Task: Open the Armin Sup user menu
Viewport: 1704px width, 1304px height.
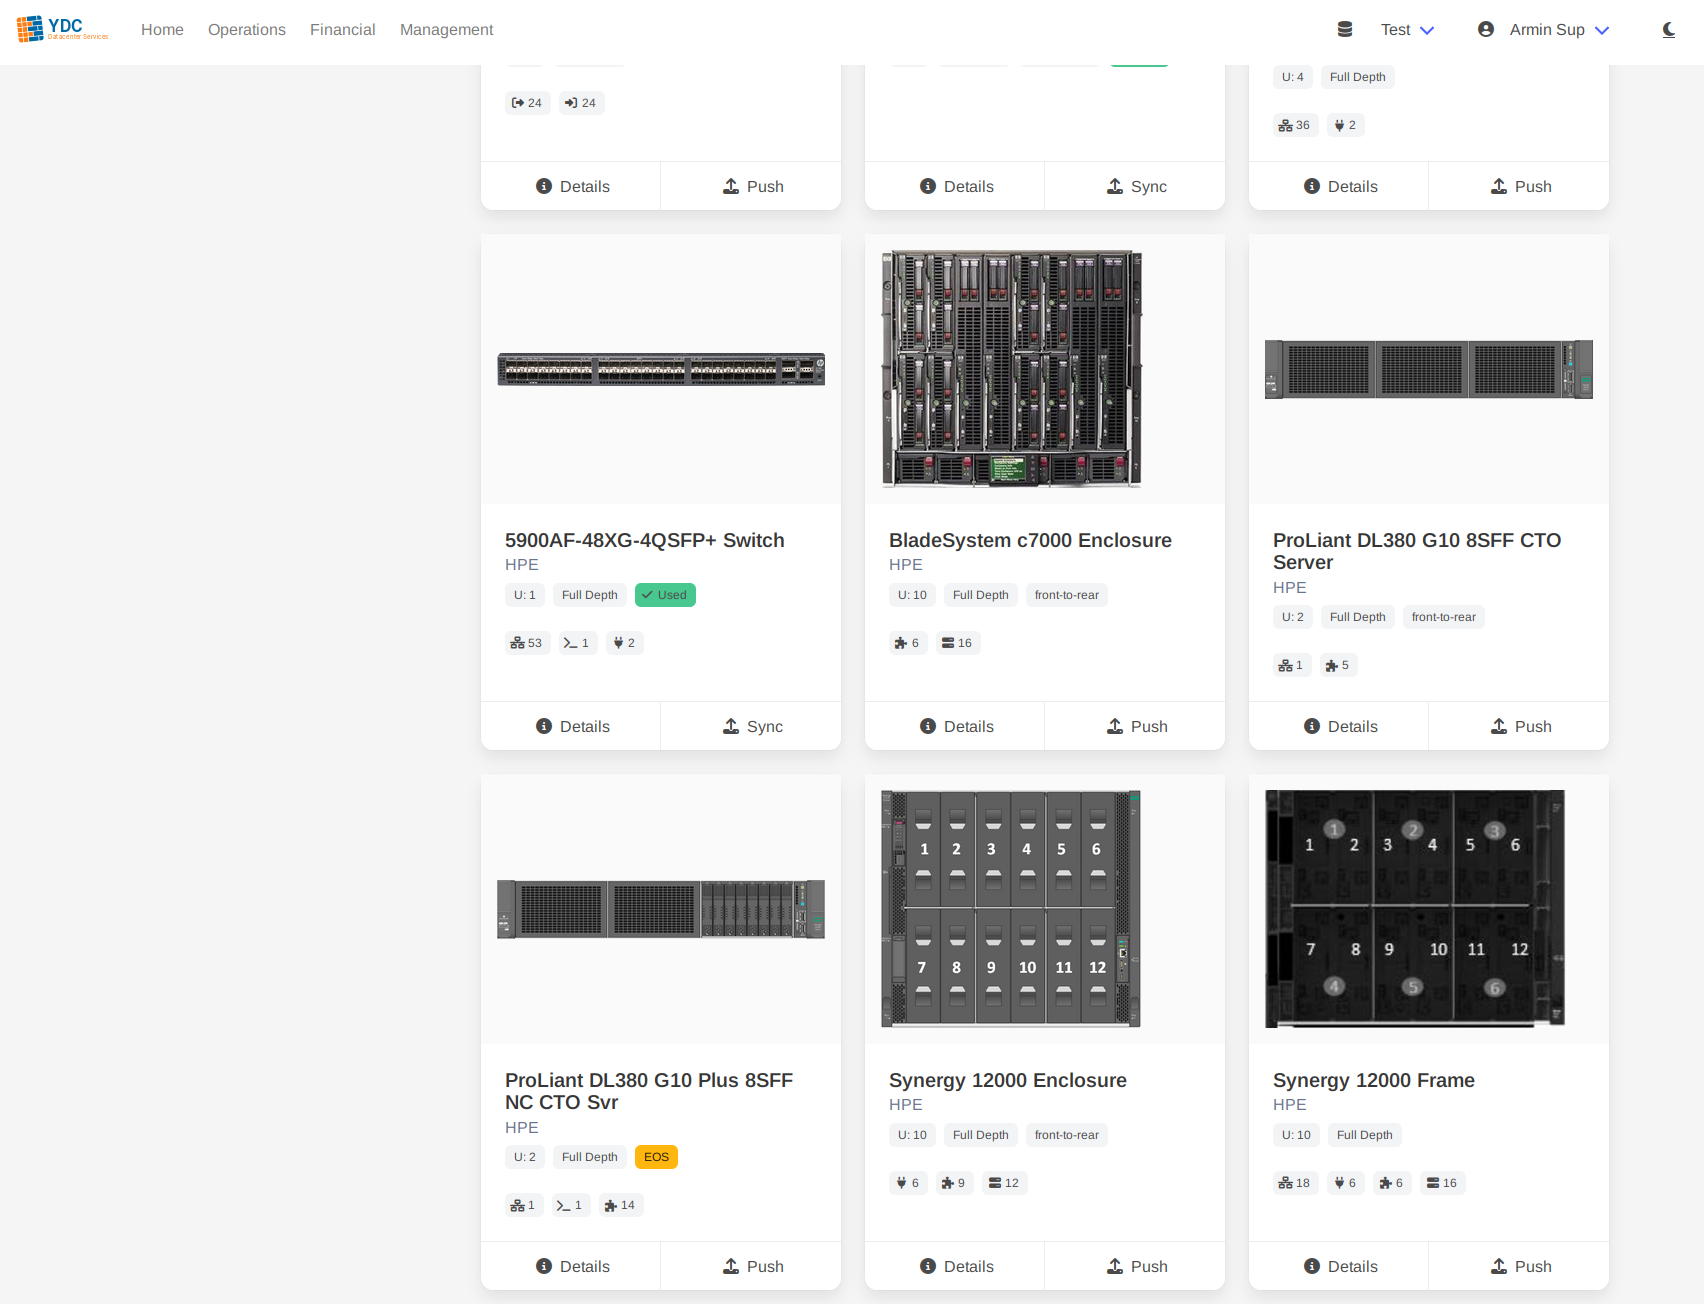Action: pos(1559,30)
